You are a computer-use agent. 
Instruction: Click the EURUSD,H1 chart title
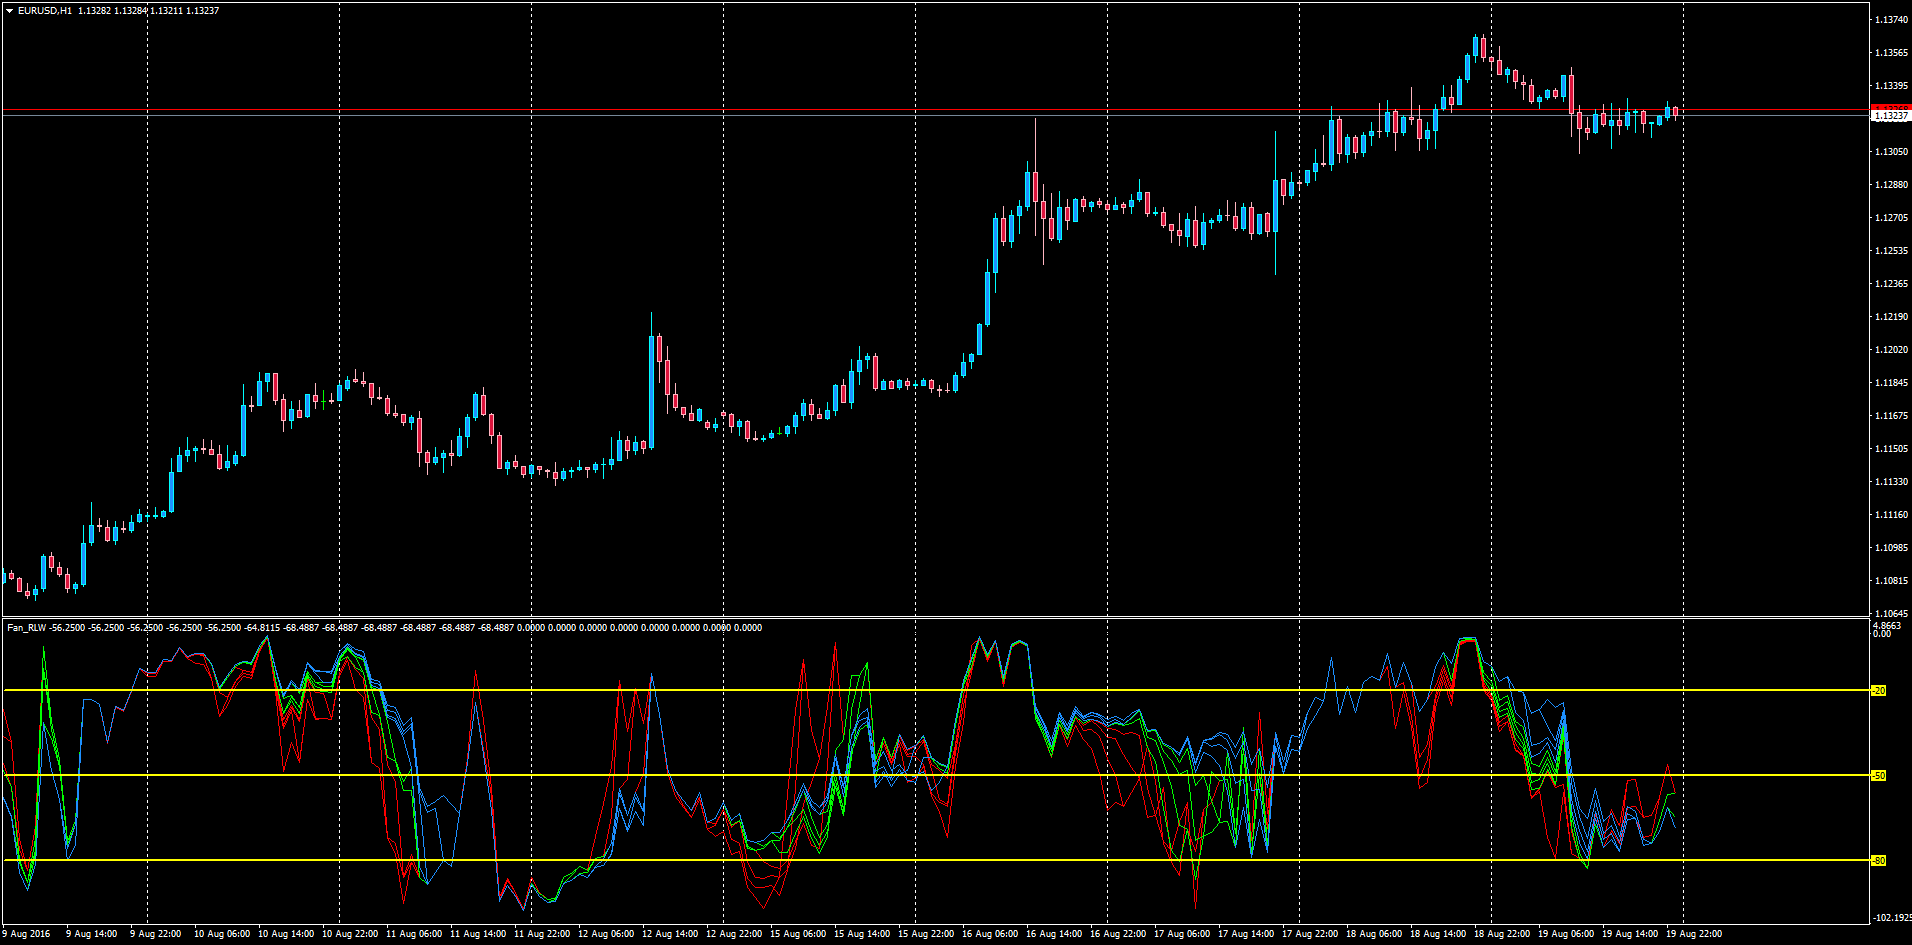44,11
